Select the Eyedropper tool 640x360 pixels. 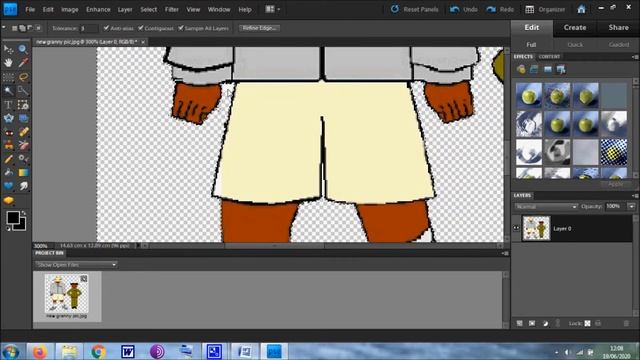23,63
